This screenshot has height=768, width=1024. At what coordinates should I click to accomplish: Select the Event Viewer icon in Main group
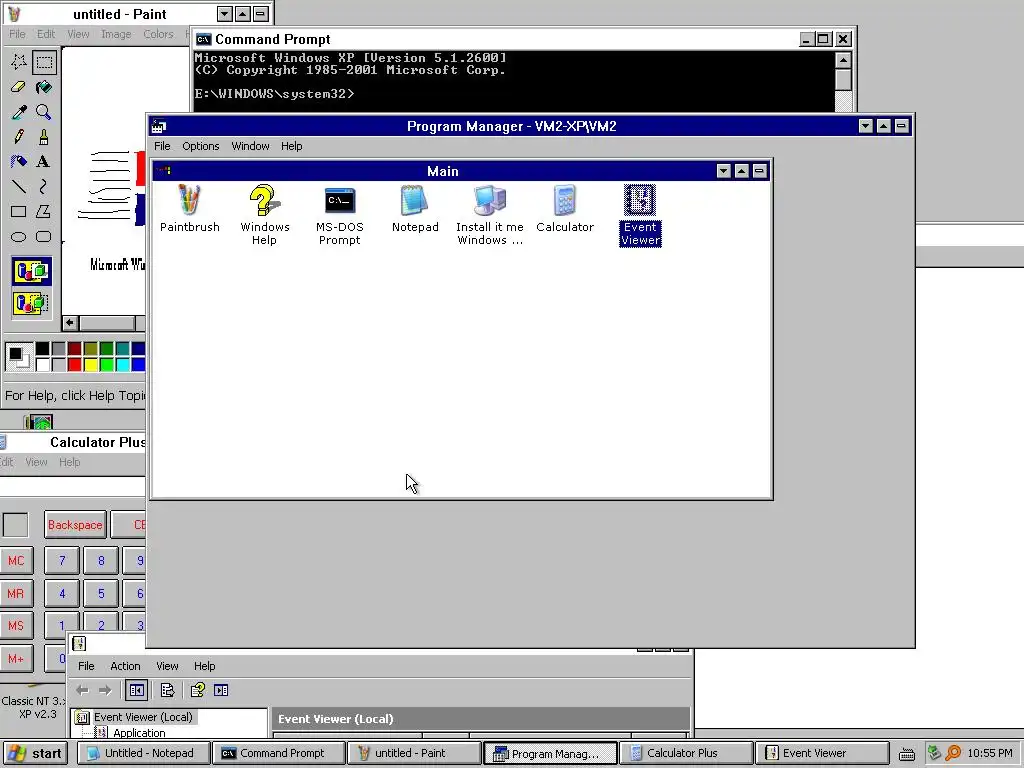640,215
